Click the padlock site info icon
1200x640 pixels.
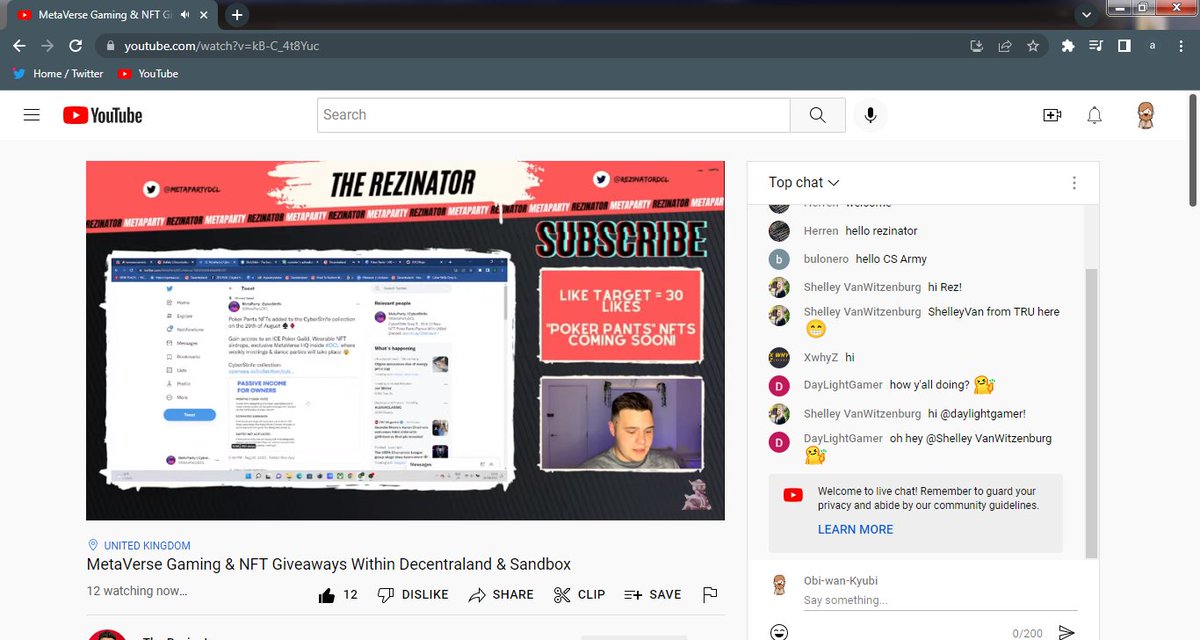coord(109,46)
